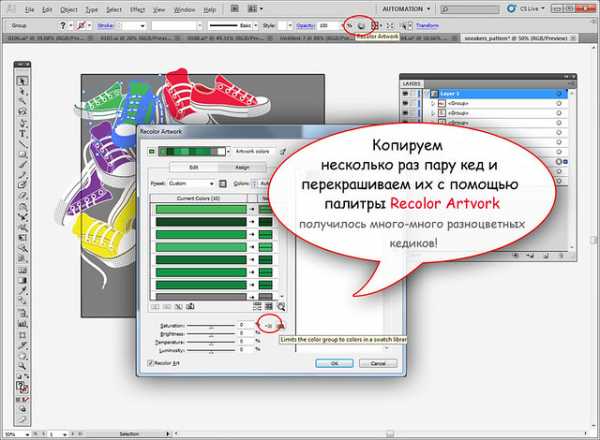Click the find color magnifier icon in dialog
Image resolution: width=600 pixels, height=440 pixels.
point(281,305)
